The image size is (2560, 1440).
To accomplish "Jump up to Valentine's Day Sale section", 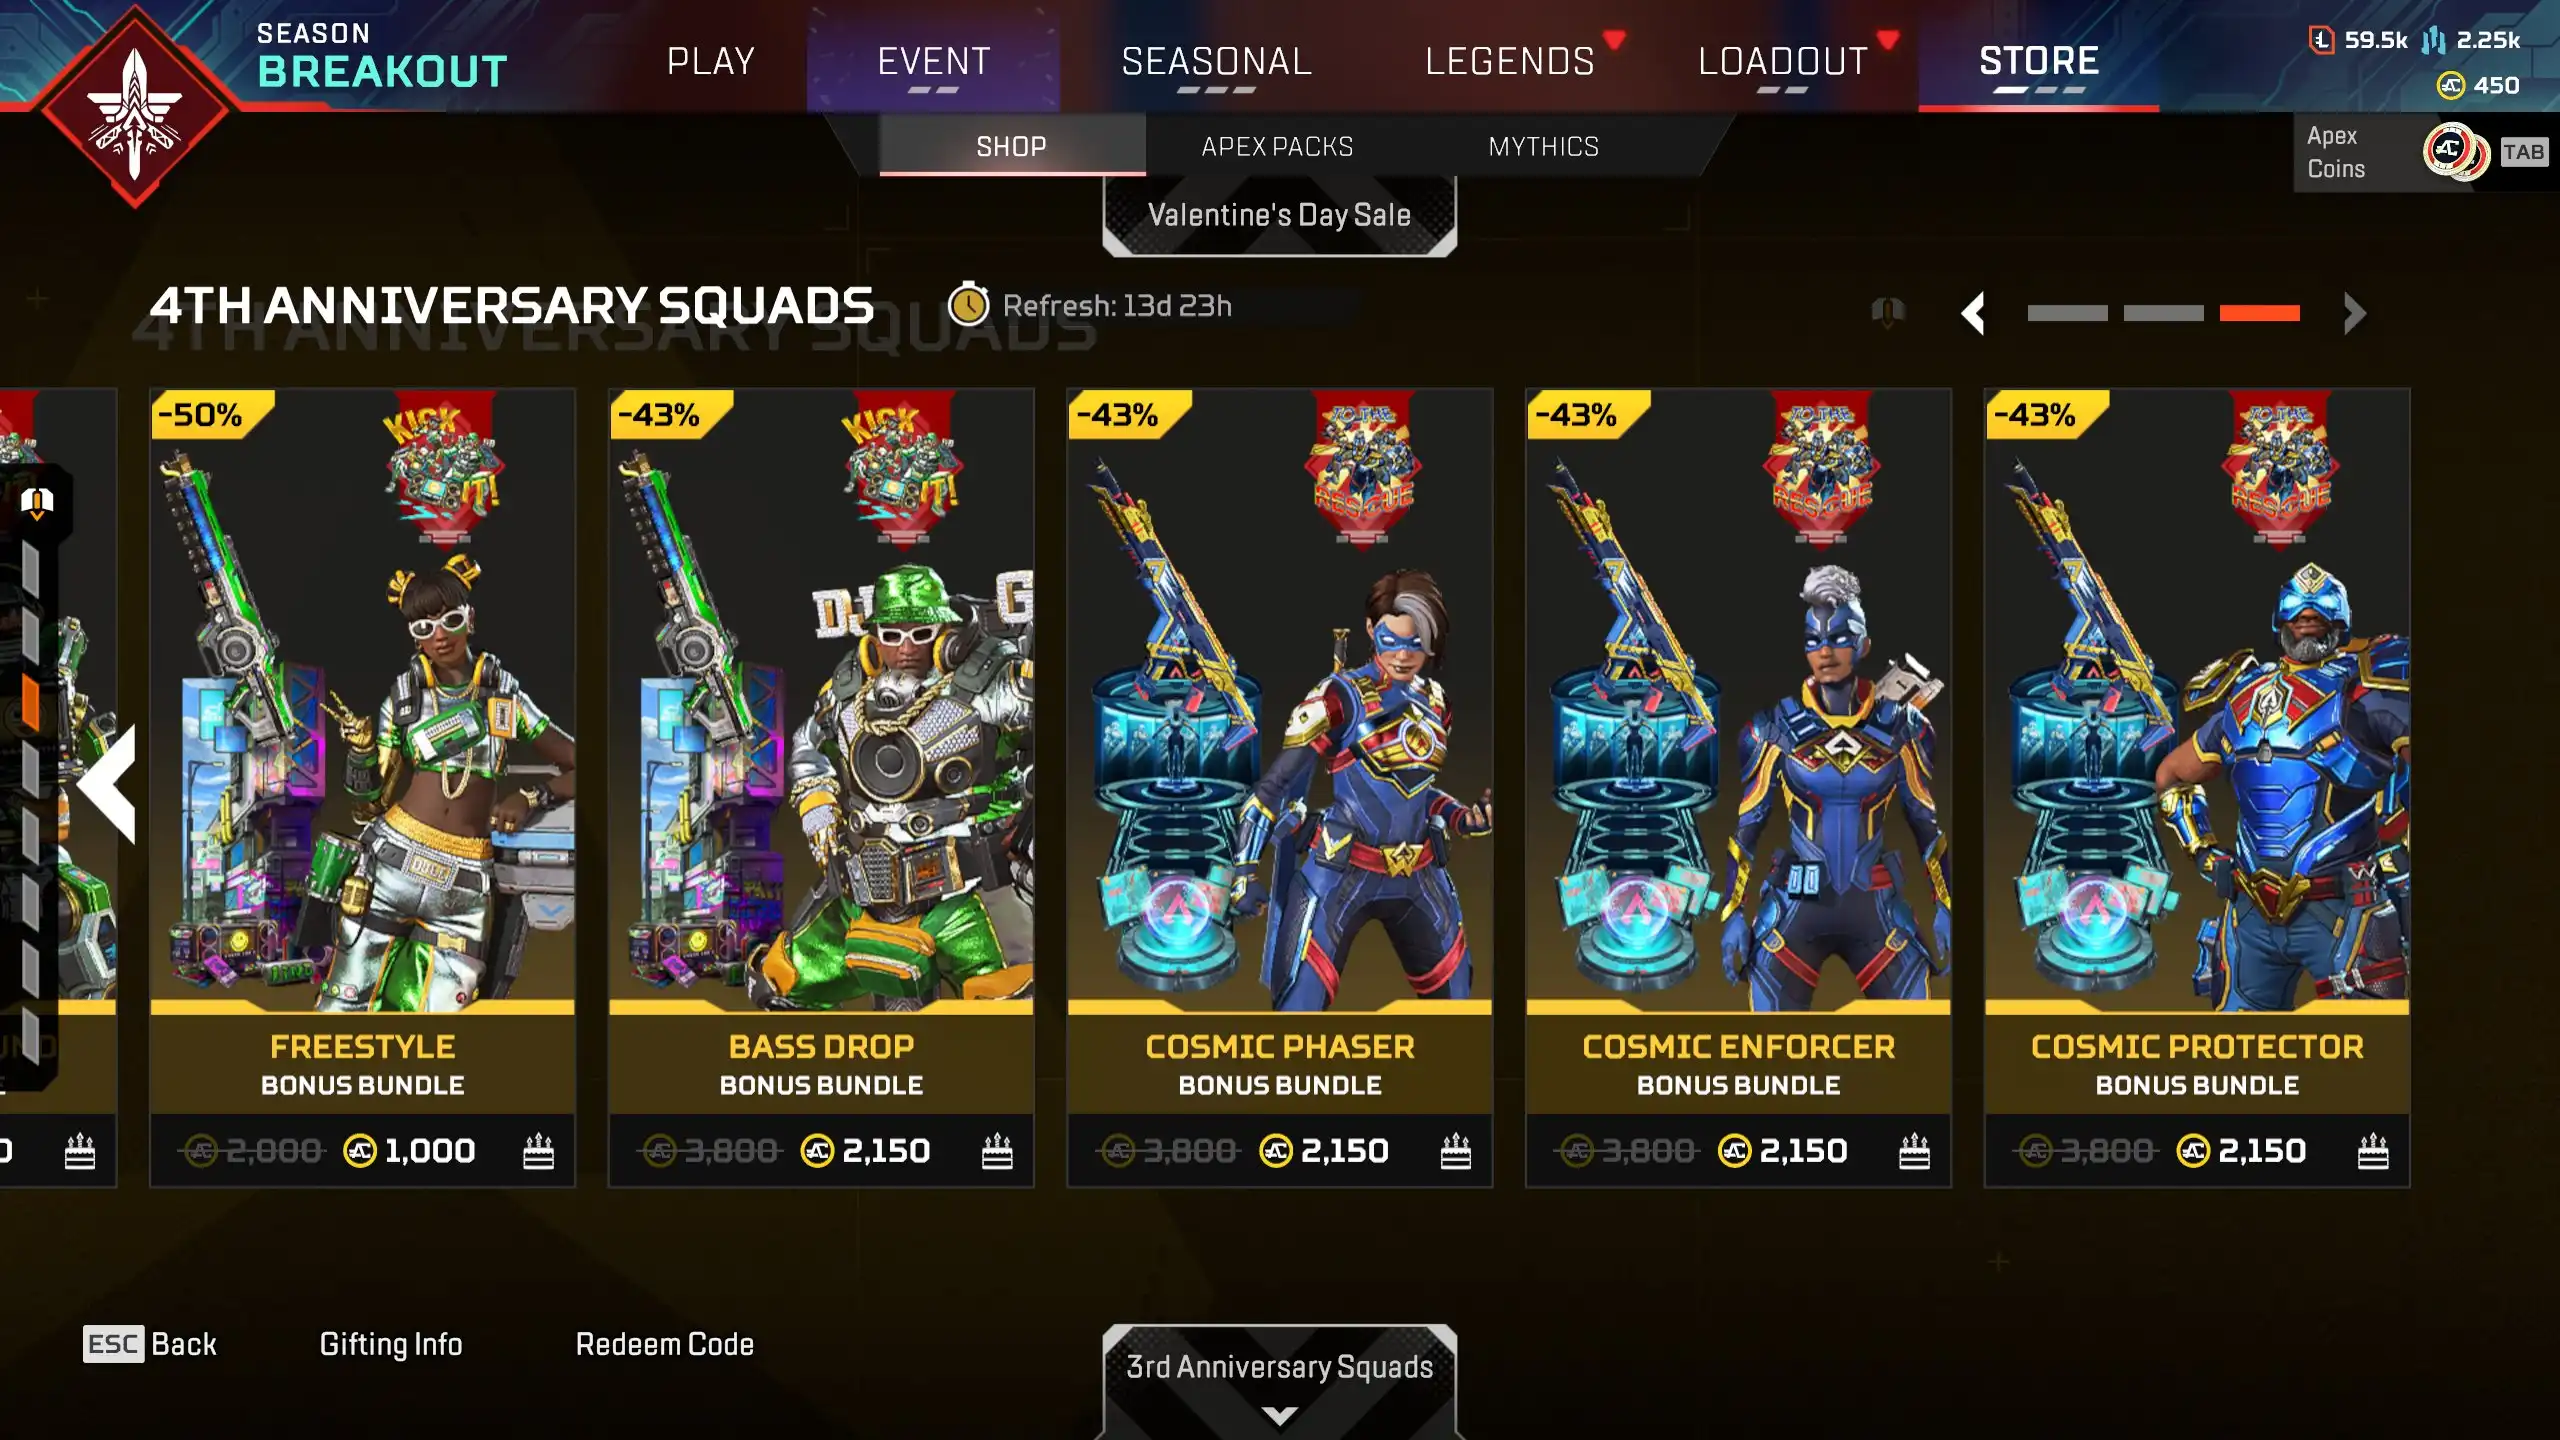I will 1279,215.
